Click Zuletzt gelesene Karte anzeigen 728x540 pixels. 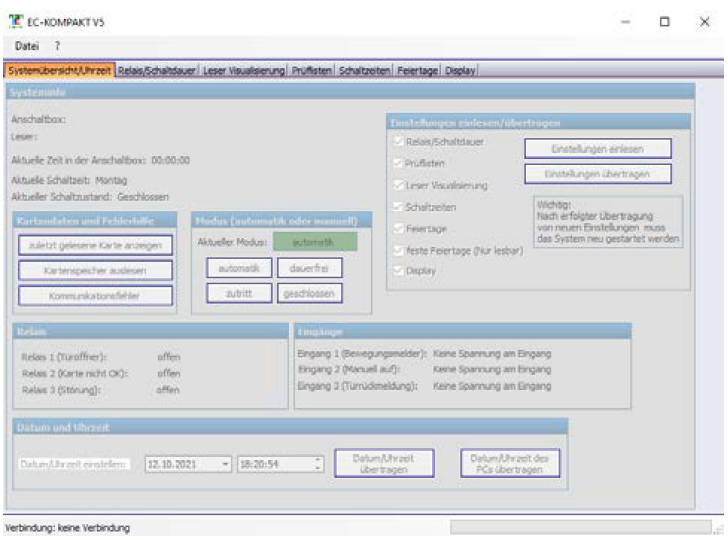pyautogui.click(x=96, y=245)
